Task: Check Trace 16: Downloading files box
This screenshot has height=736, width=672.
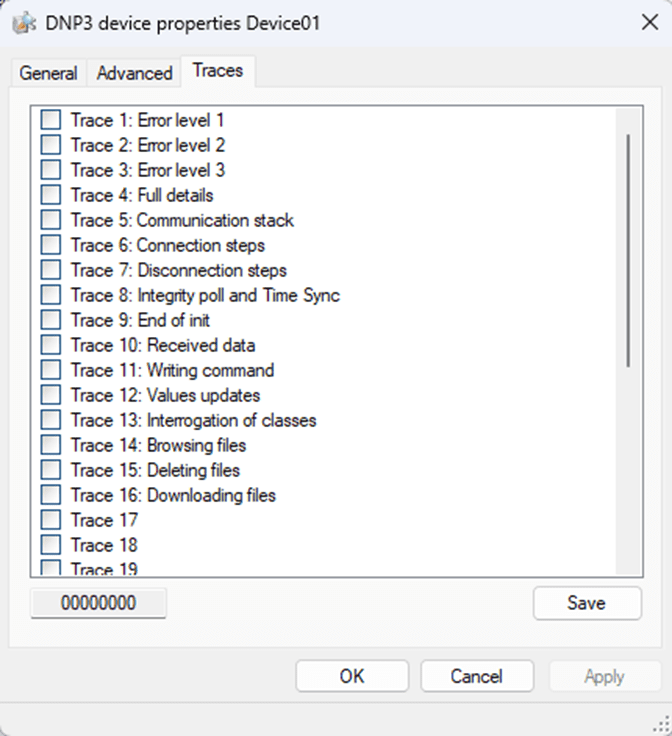Action: pyautogui.click(x=51, y=495)
